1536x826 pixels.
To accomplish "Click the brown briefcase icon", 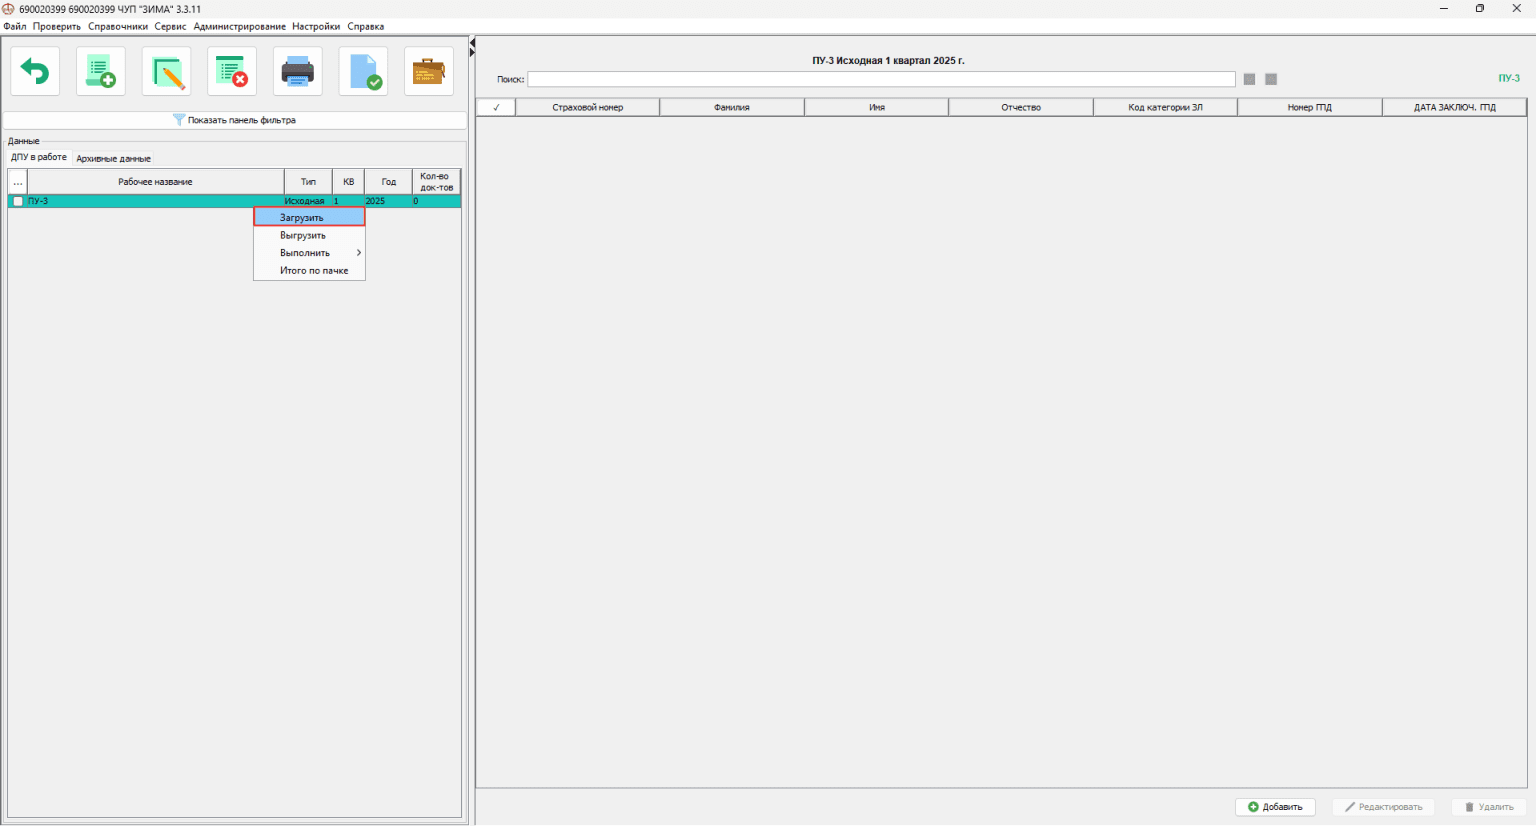I will 429,72.
